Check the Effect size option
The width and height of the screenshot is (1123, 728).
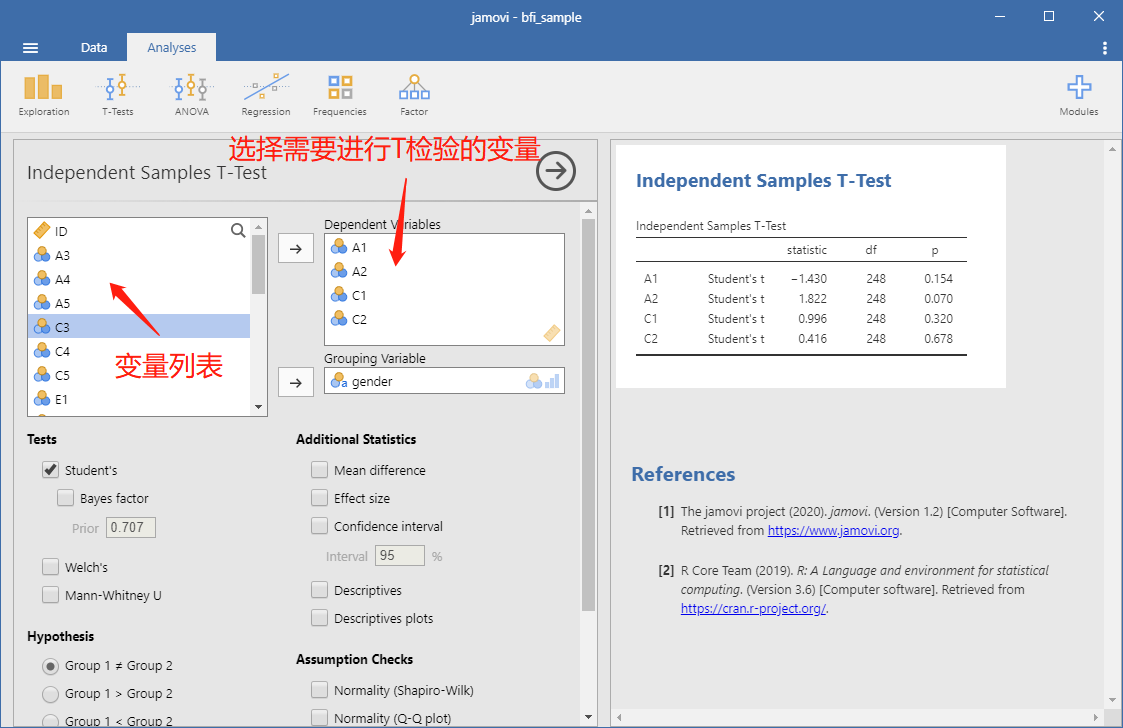[319, 497]
